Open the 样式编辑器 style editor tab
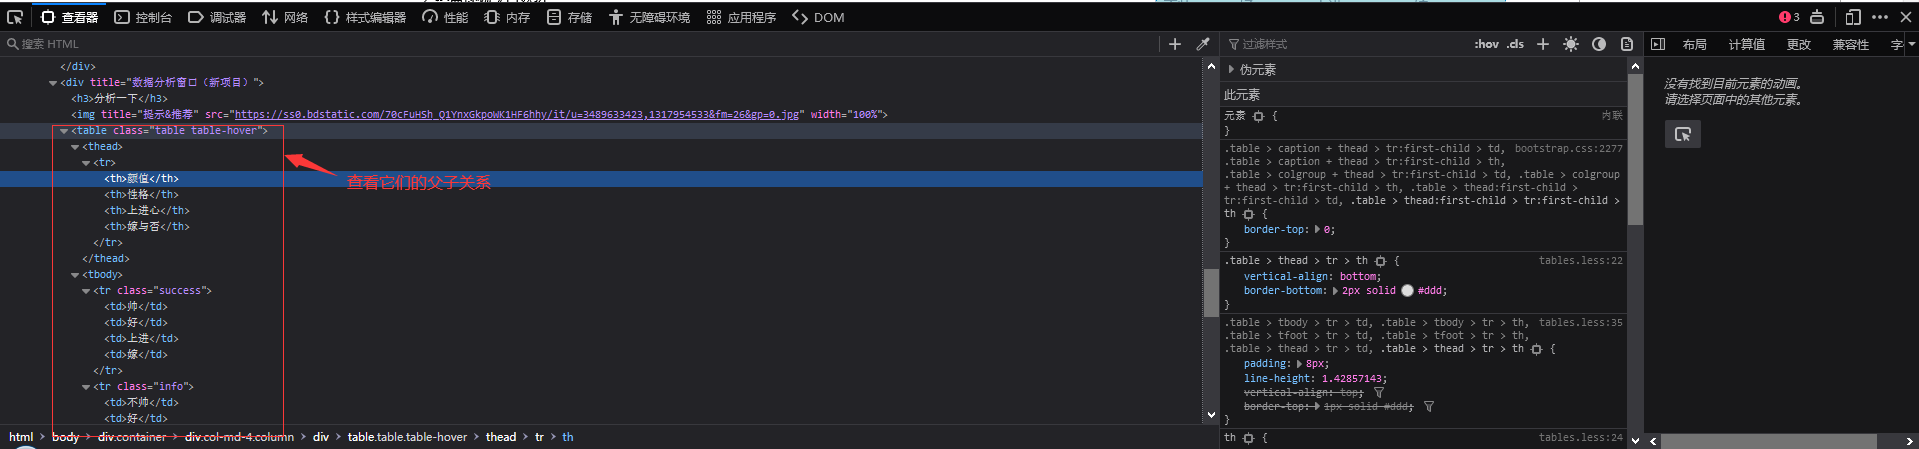Image resolution: width=1919 pixels, height=449 pixels. (x=365, y=17)
